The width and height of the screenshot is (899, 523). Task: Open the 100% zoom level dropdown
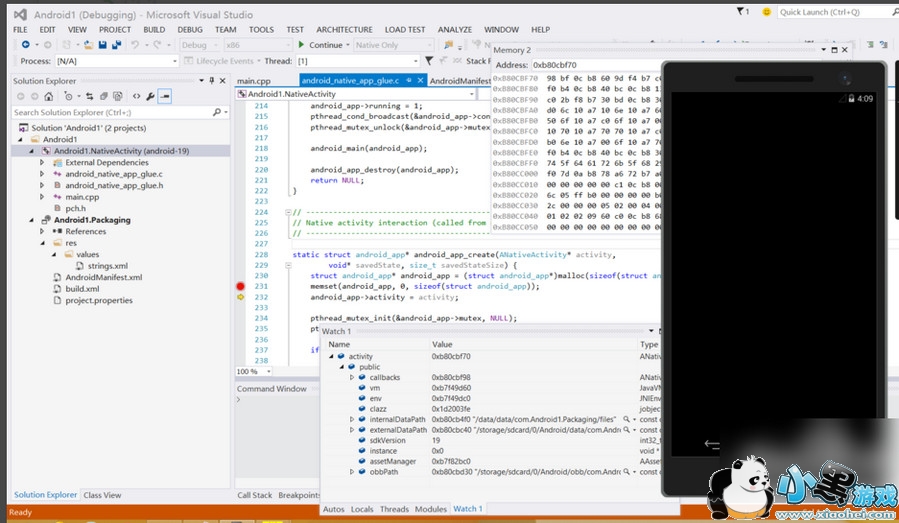point(267,371)
